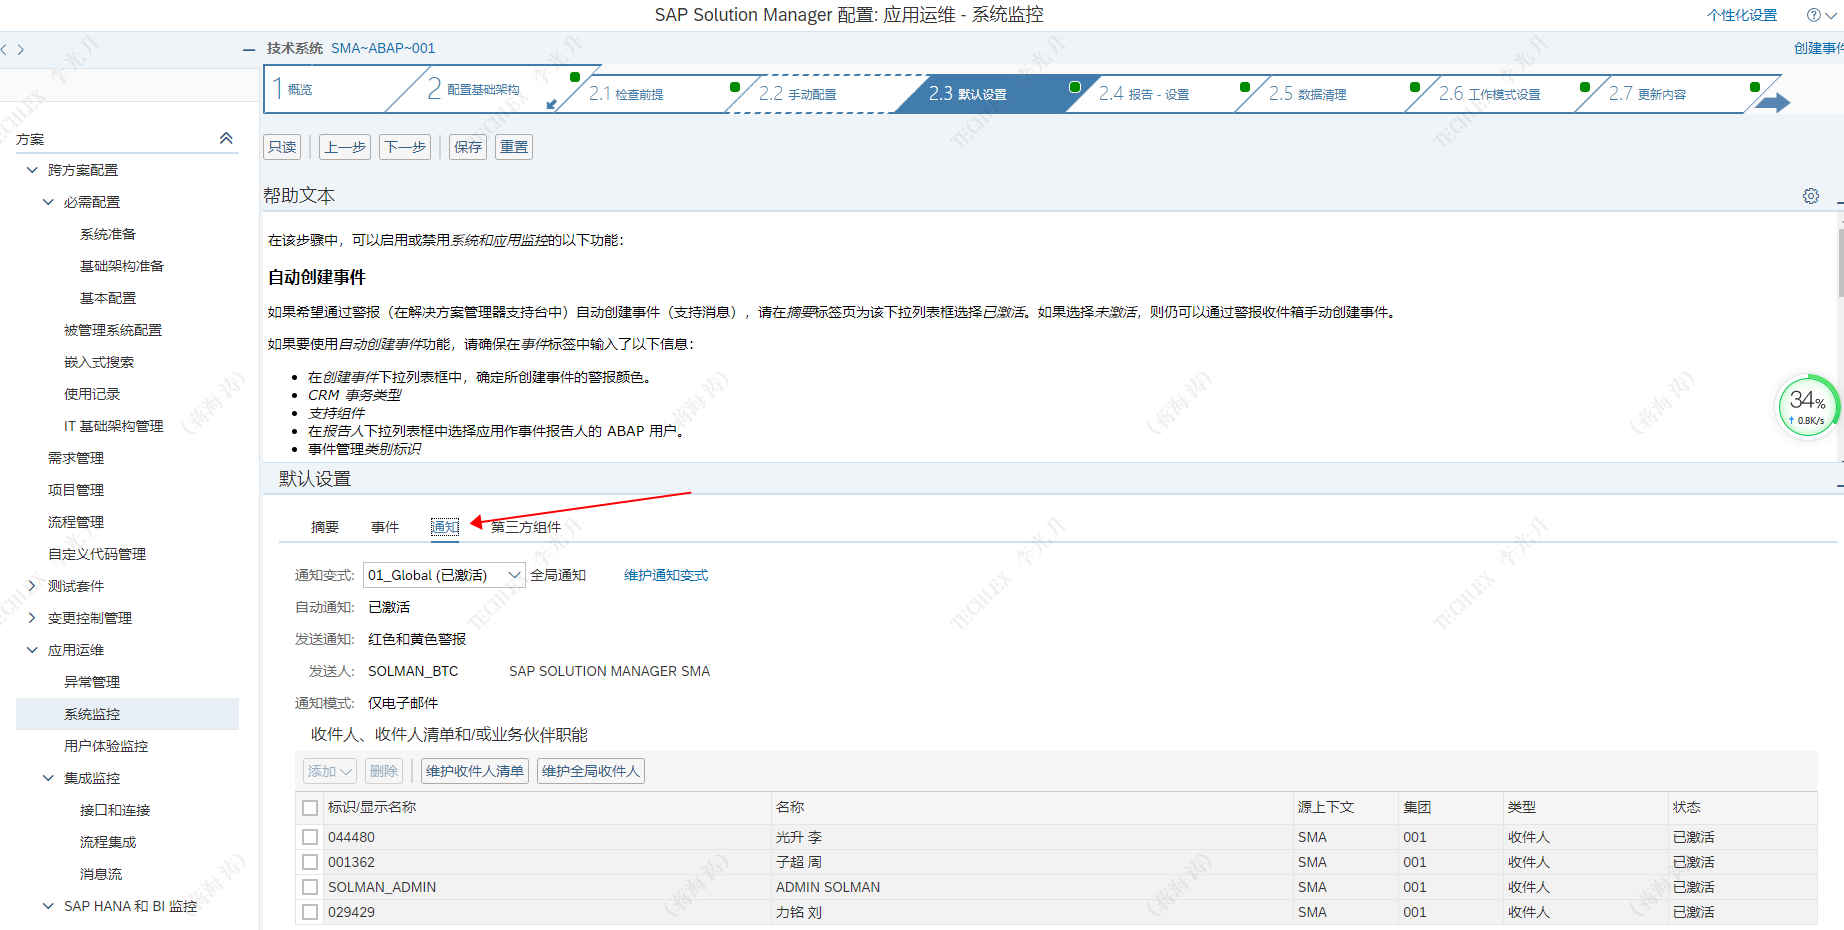The image size is (1844, 930).
Task: Collapse the SAP HANA 和 BI 监控 node
Action: (x=48, y=906)
